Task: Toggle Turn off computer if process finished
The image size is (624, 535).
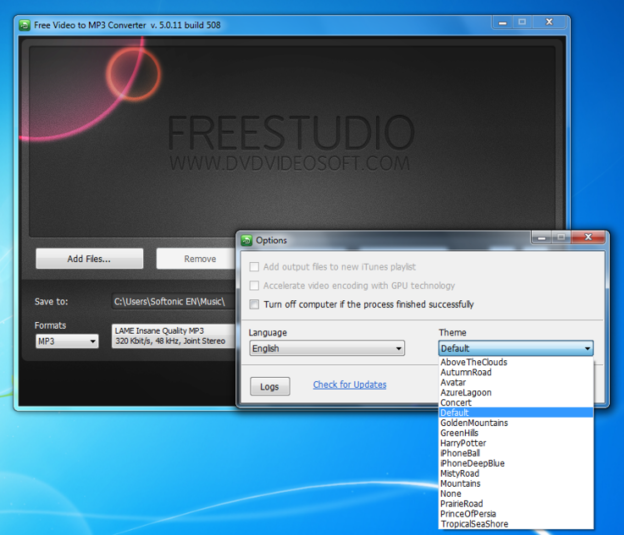Action: pos(254,304)
